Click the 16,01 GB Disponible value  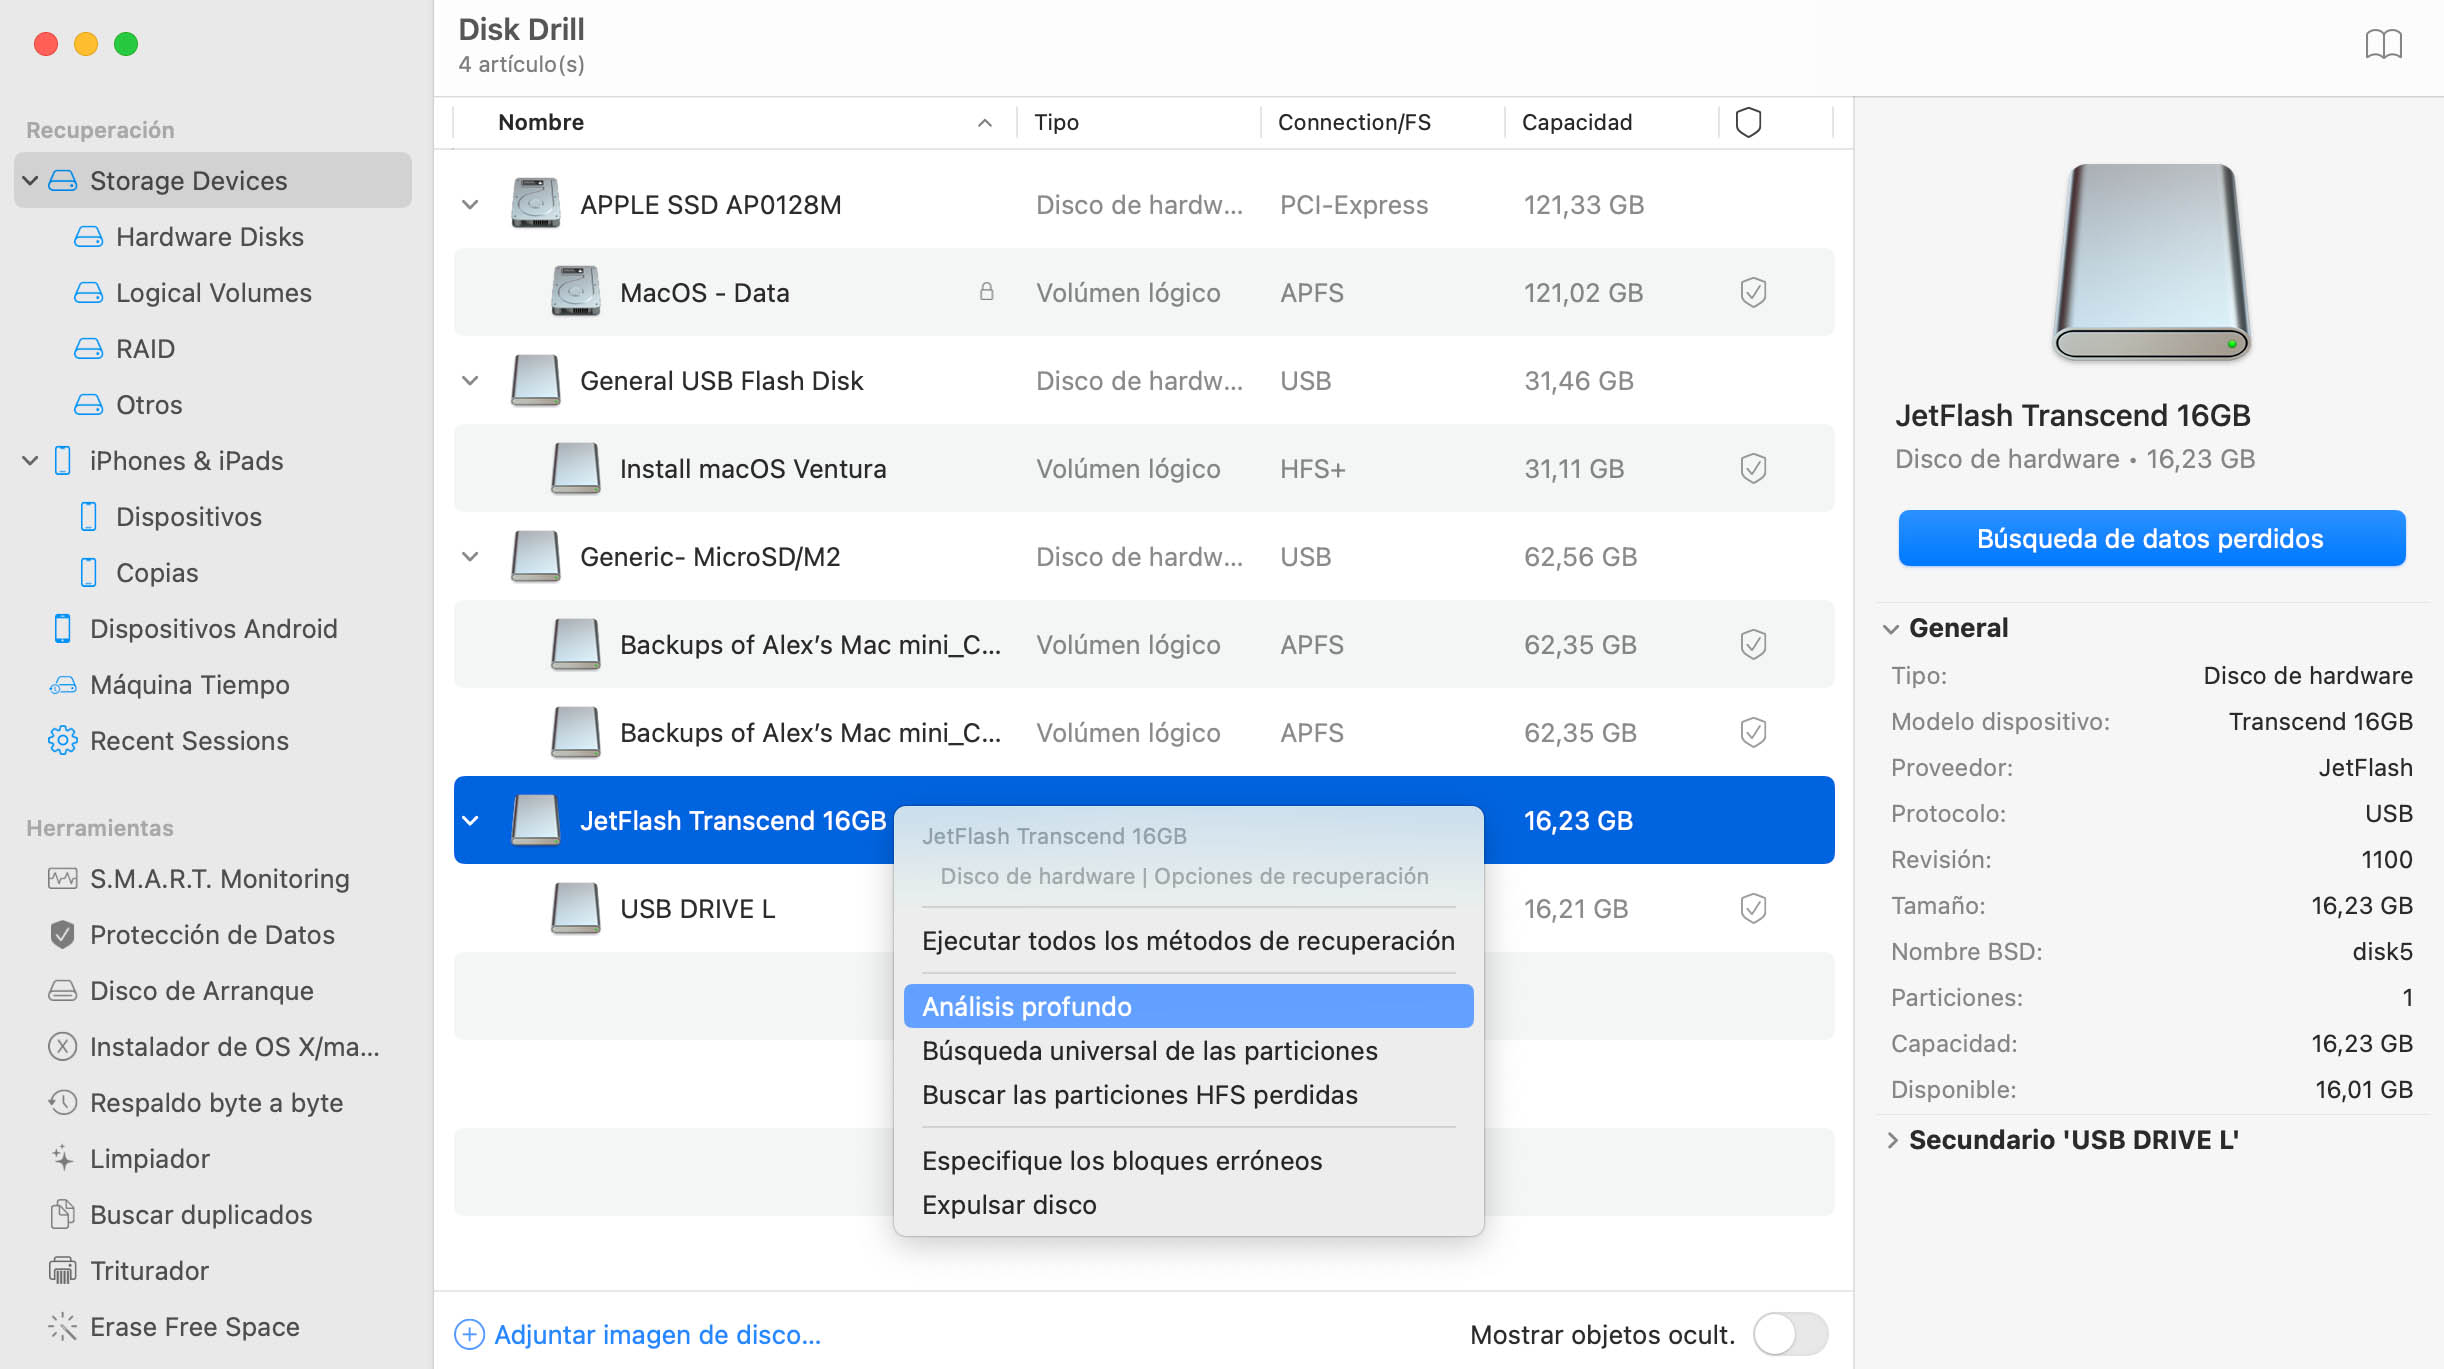2364,1090
